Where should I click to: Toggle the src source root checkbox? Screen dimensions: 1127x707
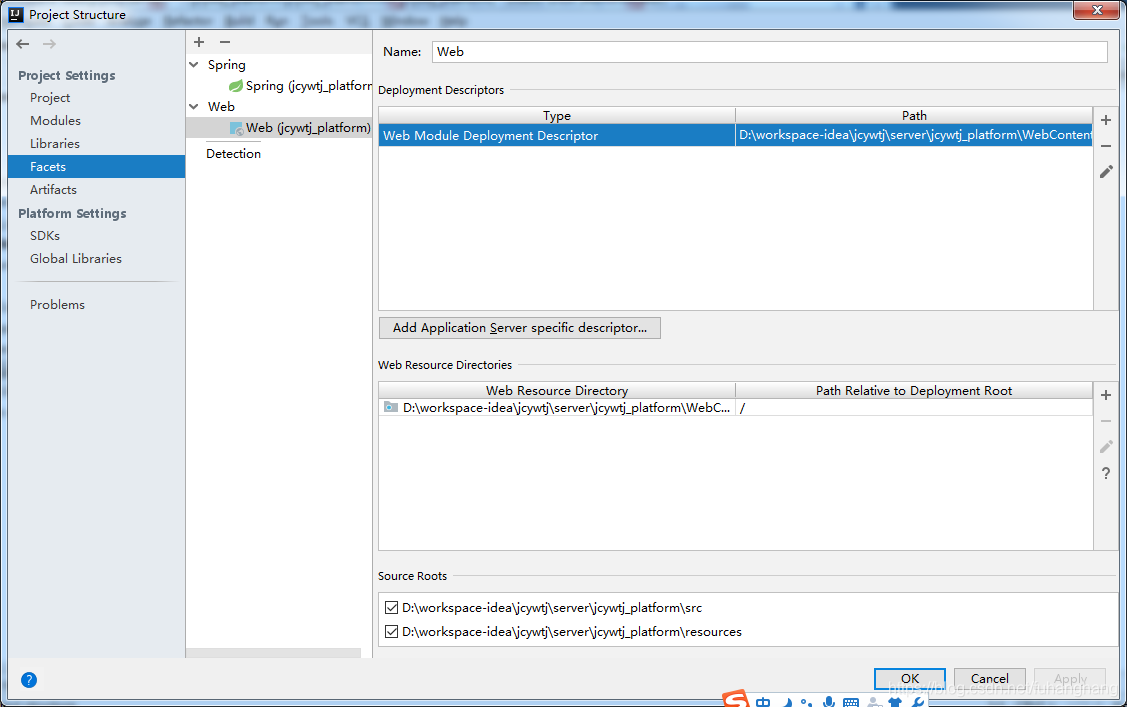pyautogui.click(x=390, y=607)
